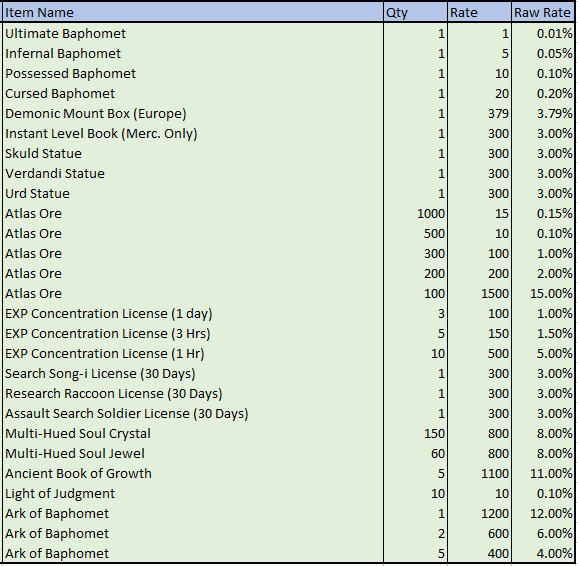Click the 1100 rate value cell
Image resolution: width=578 pixels, height=566 pixels.
pos(479,473)
